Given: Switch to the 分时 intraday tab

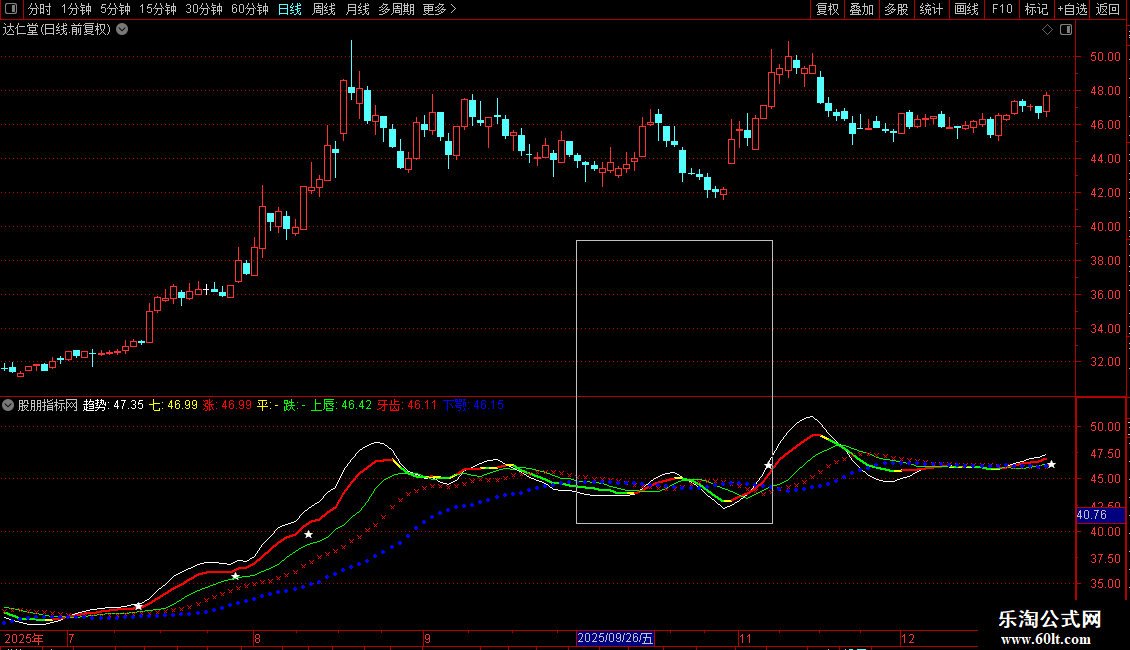Looking at the screenshot, I should tap(40, 9).
